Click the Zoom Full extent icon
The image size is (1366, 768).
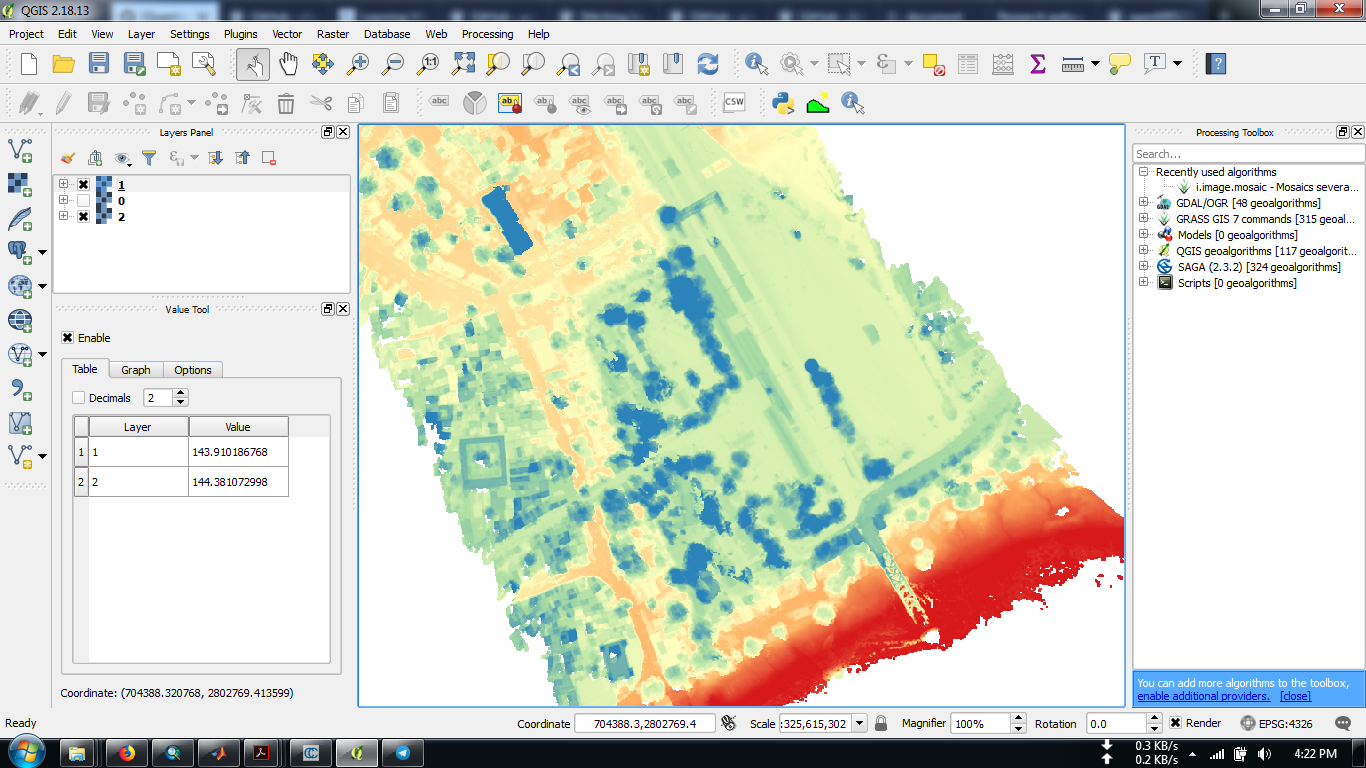point(463,64)
